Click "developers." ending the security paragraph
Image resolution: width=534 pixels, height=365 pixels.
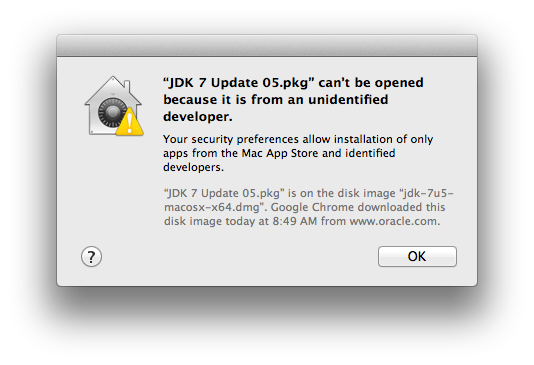tap(193, 167)
